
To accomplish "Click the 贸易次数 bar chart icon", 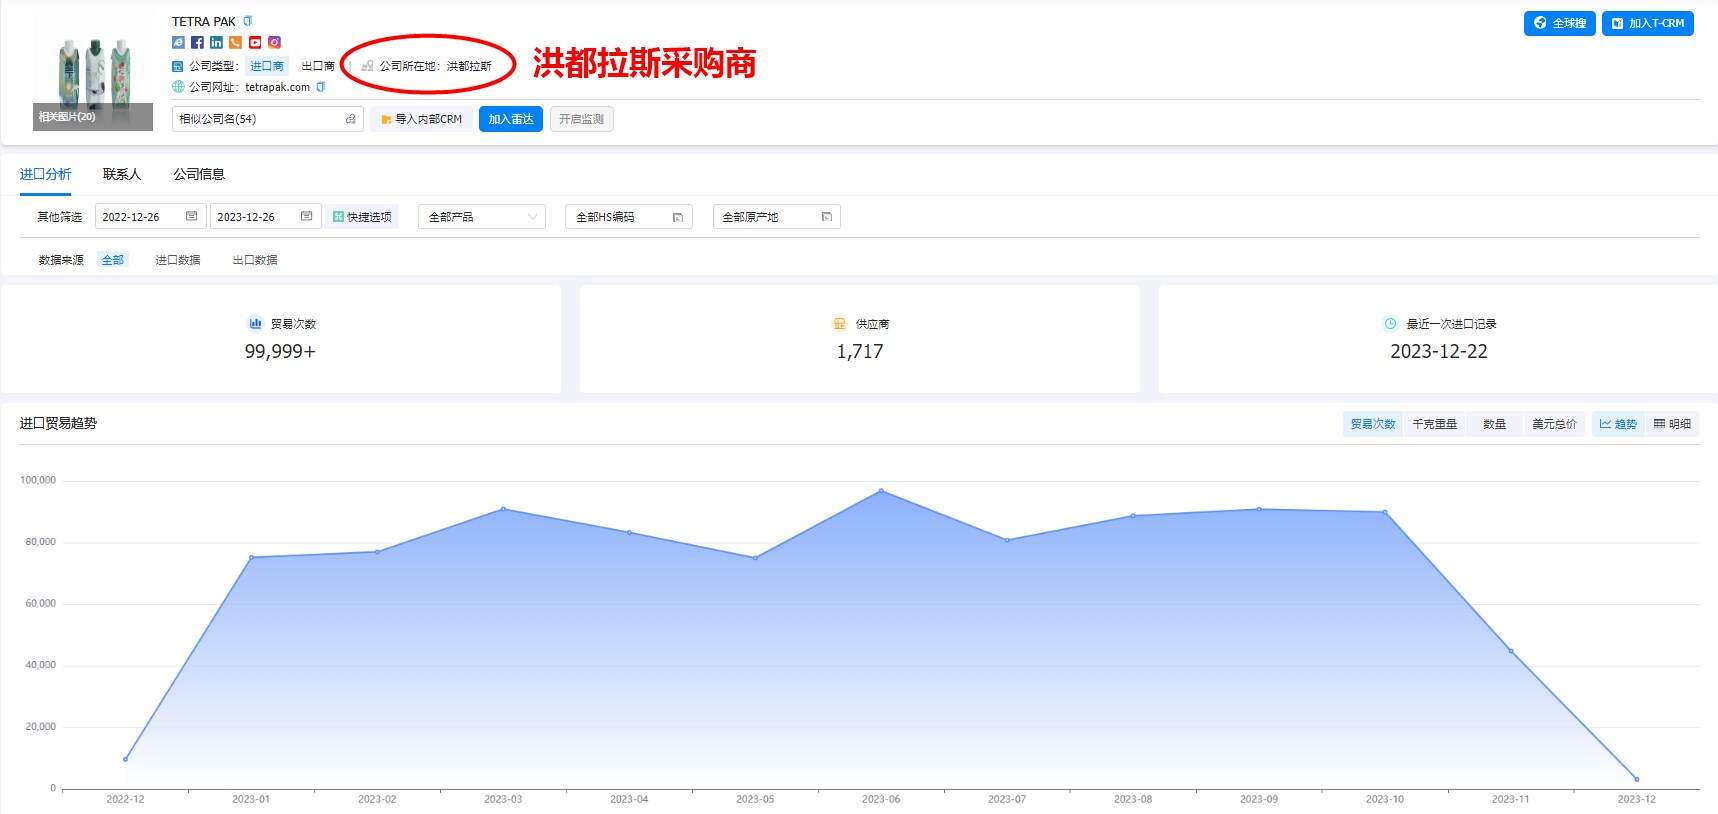I will point(255,323).
